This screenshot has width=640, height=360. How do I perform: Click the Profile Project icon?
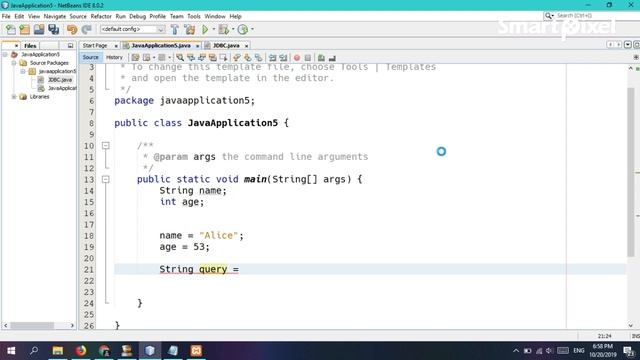[243, 29]
